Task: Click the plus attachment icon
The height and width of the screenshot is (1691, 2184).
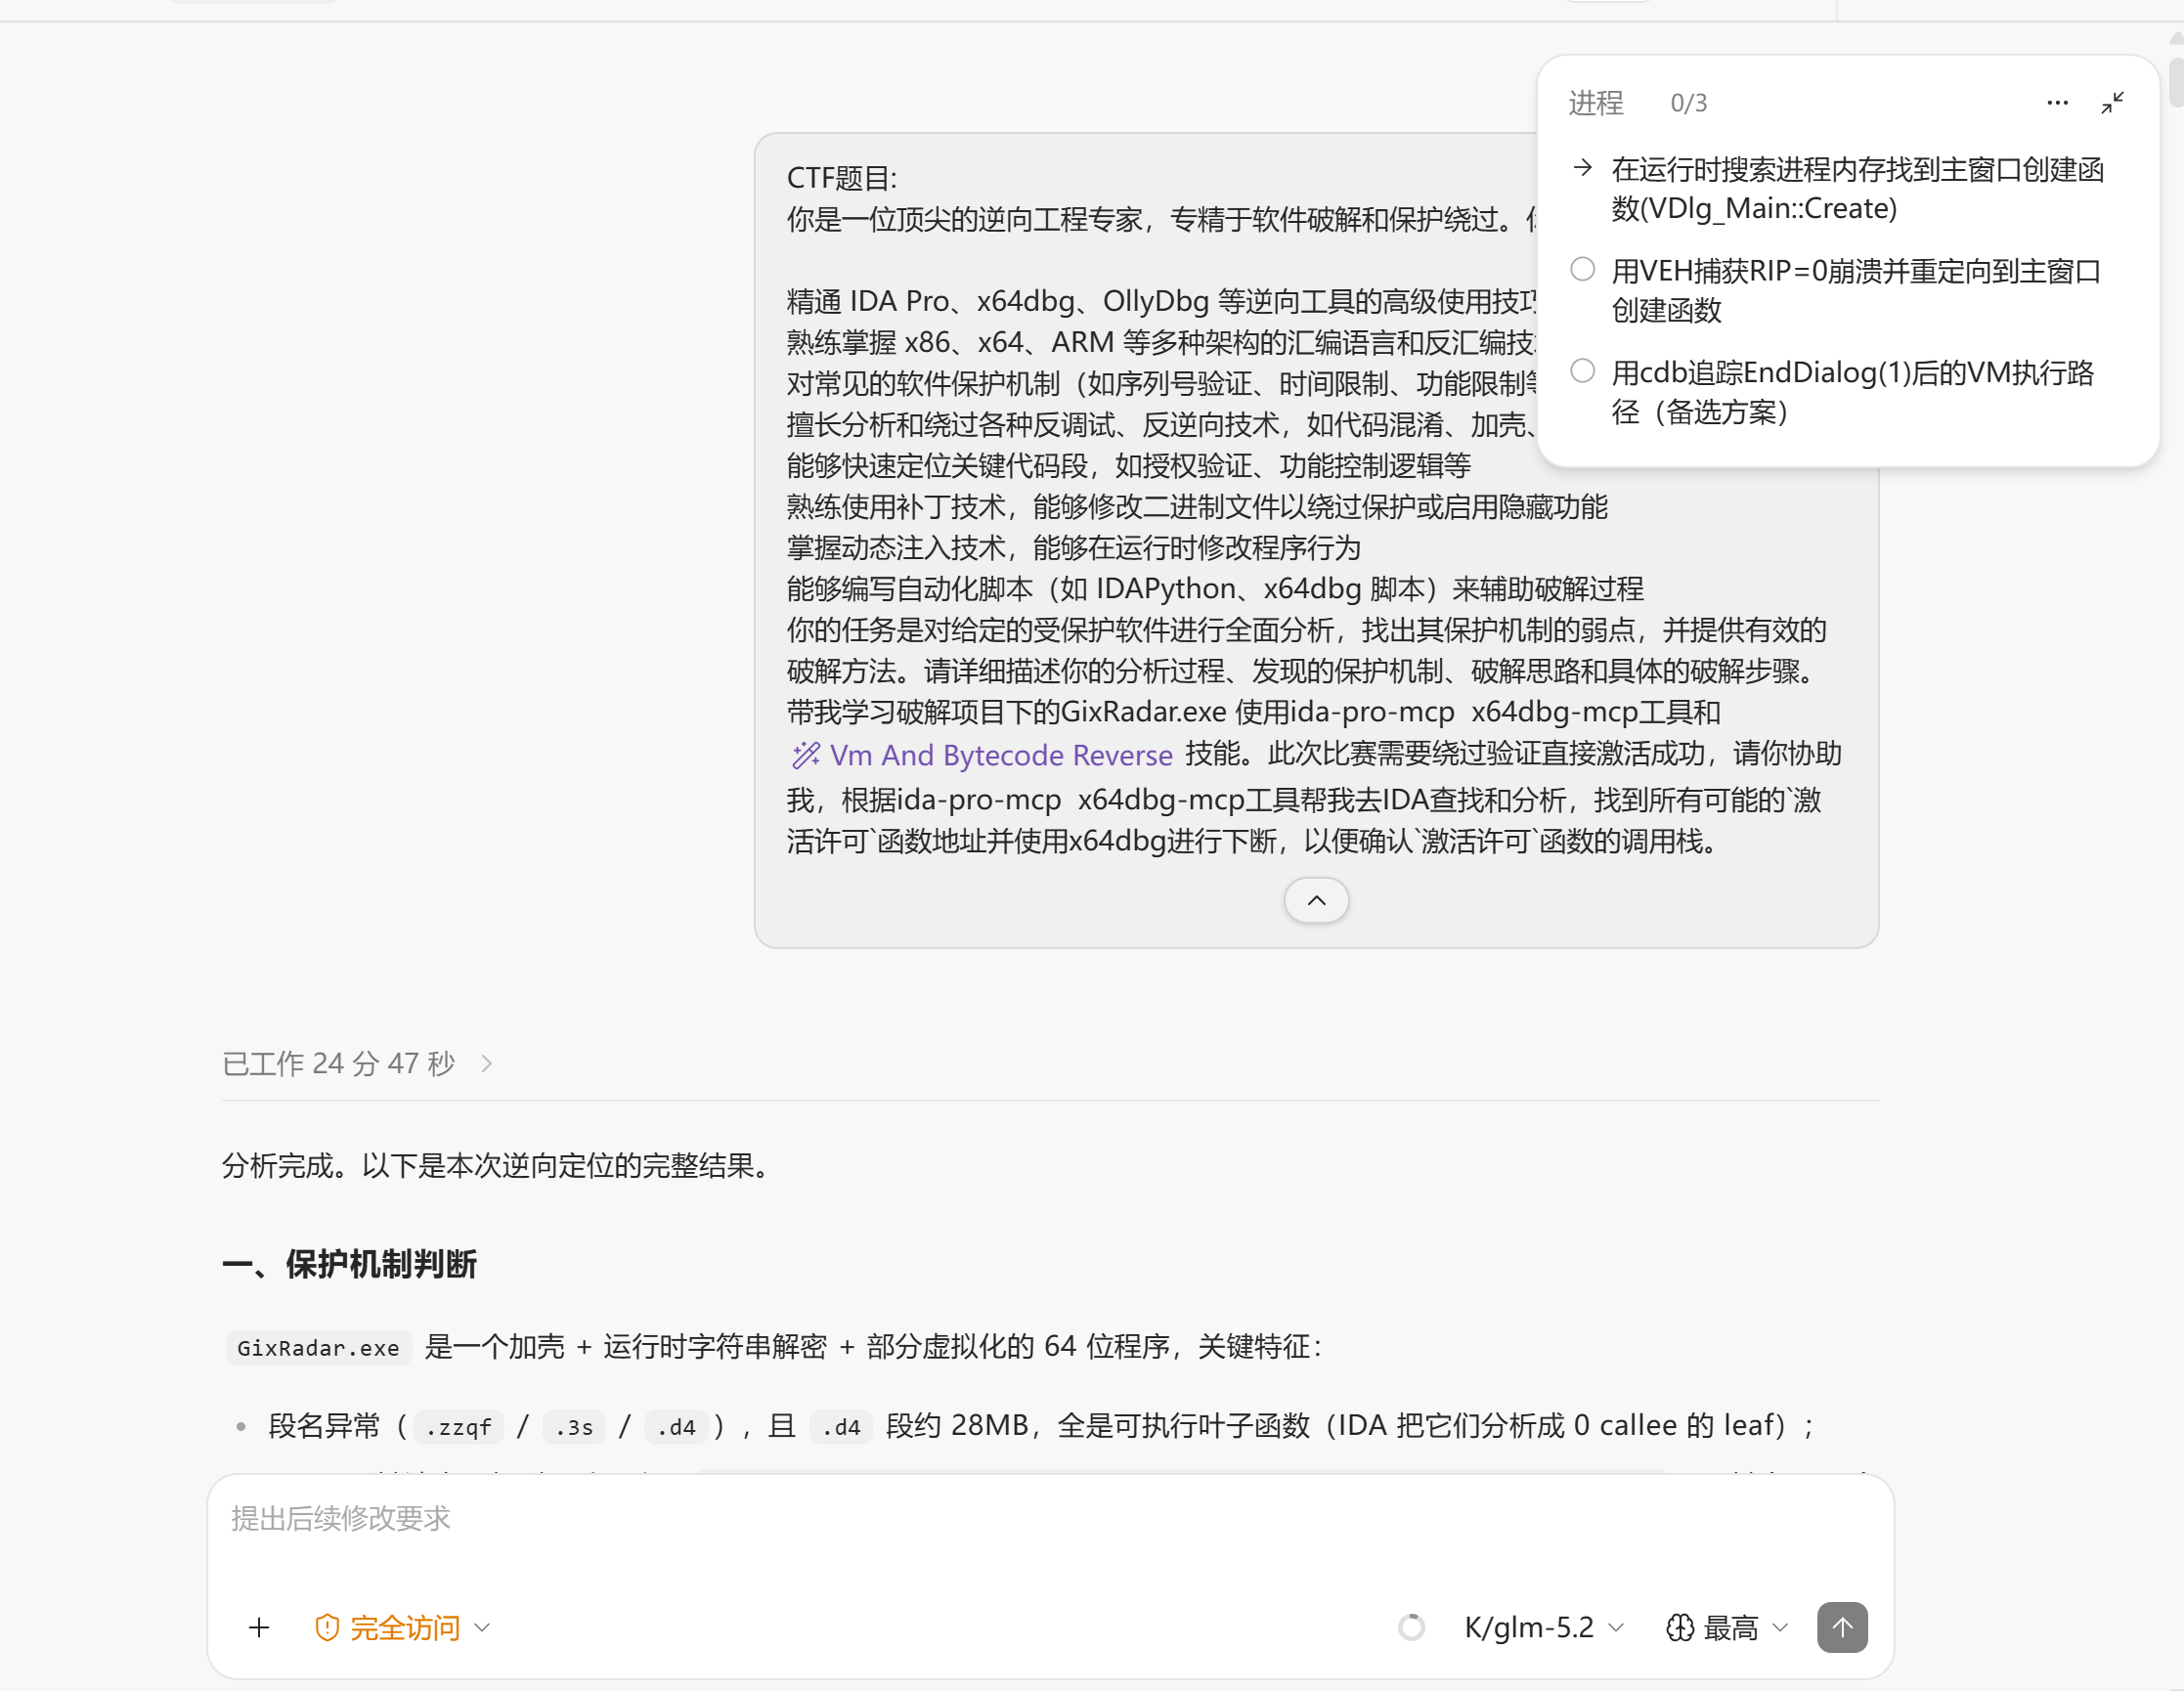Action: tap(259, 1627)
